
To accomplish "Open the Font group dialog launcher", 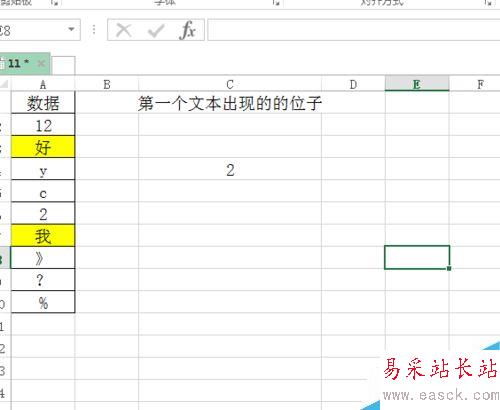I will pos(276,3).
